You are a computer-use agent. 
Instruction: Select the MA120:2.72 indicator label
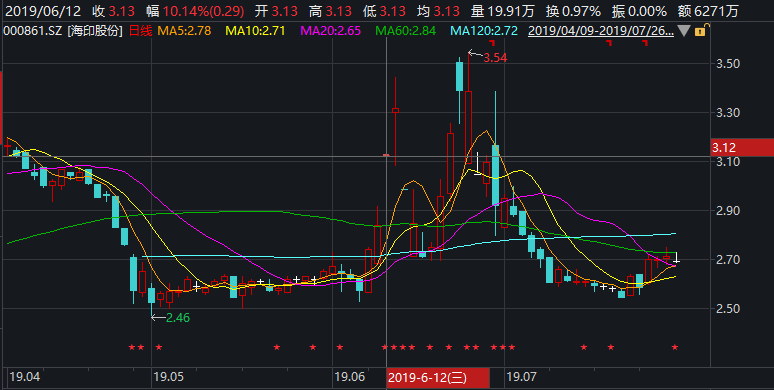[x=484, y=31]
